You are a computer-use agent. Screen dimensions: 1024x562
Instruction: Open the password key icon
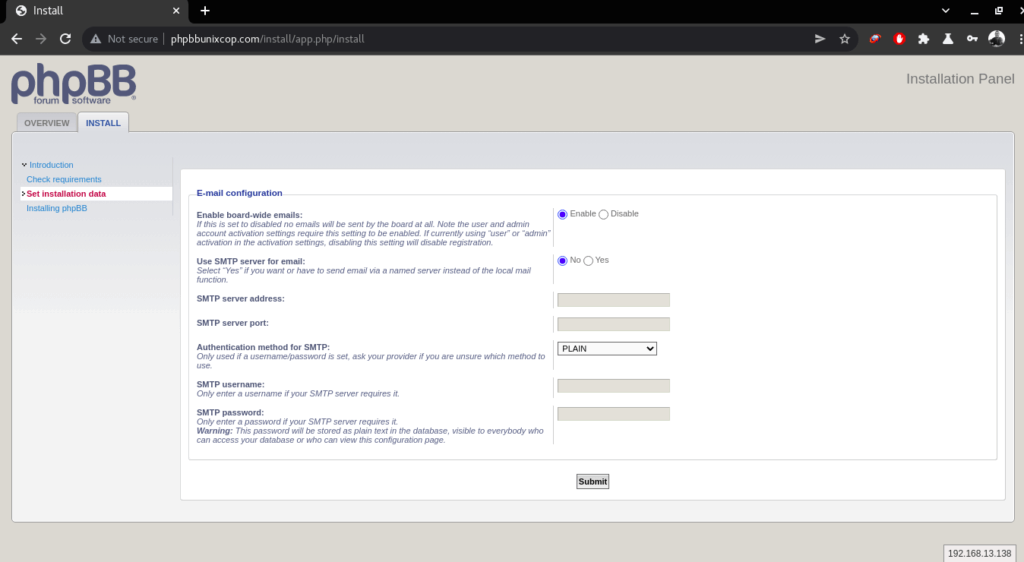[x=972, y=39]
